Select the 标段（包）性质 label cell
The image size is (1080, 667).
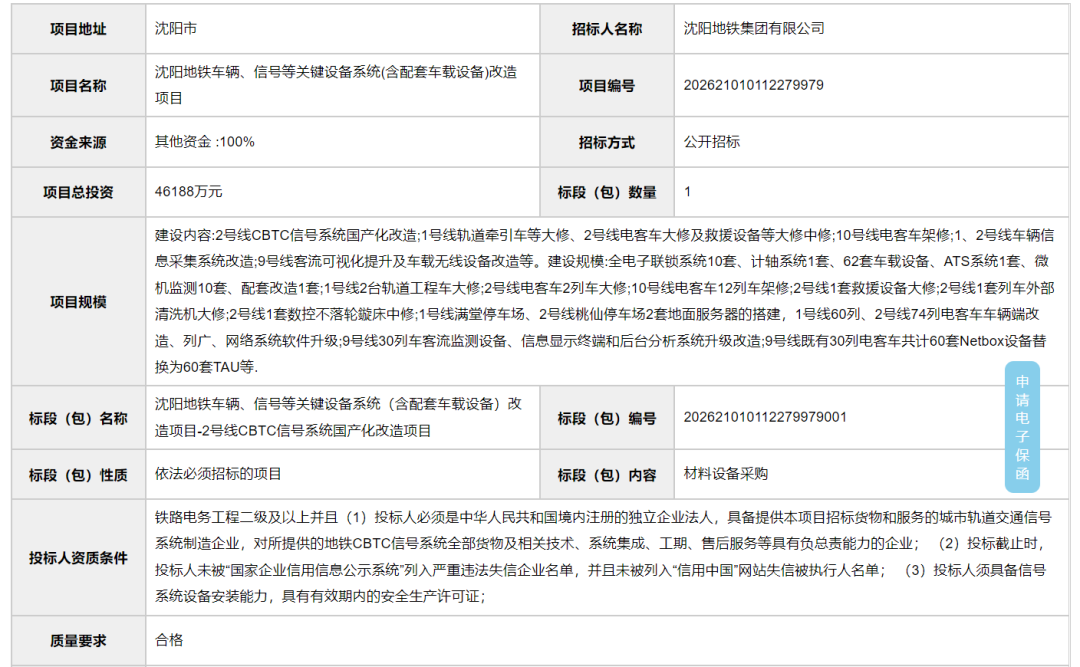[79, 475]
